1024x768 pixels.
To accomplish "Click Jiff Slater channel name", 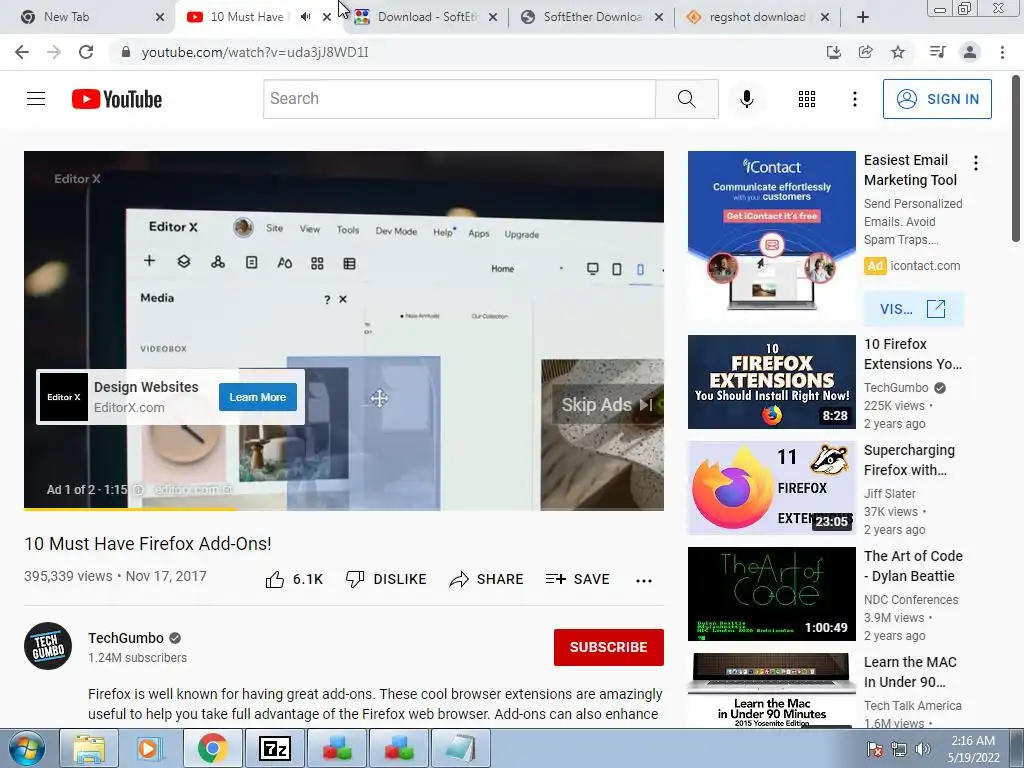I will [x=889, y=494].
